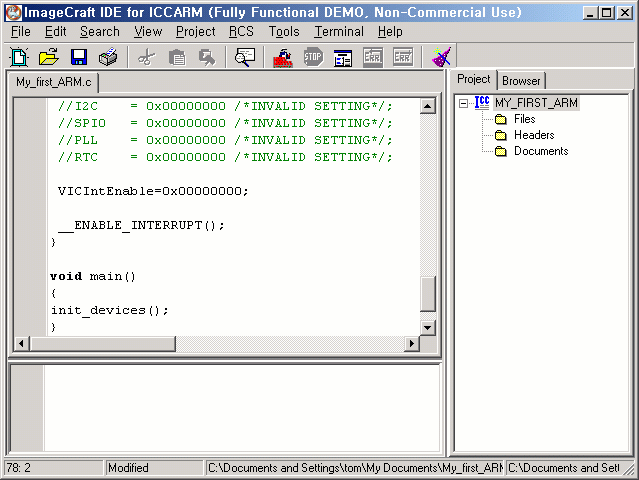639x480 pixels.
Task: Click the Open File folder icon
Action: coord(48,57)
